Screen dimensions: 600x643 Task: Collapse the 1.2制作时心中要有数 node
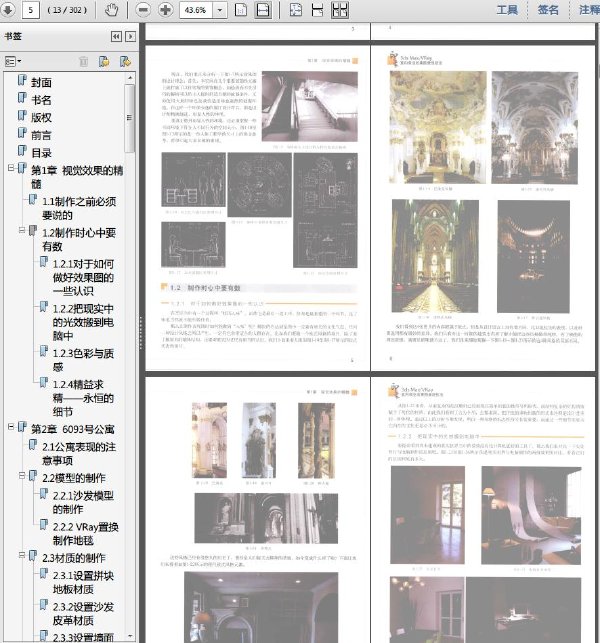point(22,230)
